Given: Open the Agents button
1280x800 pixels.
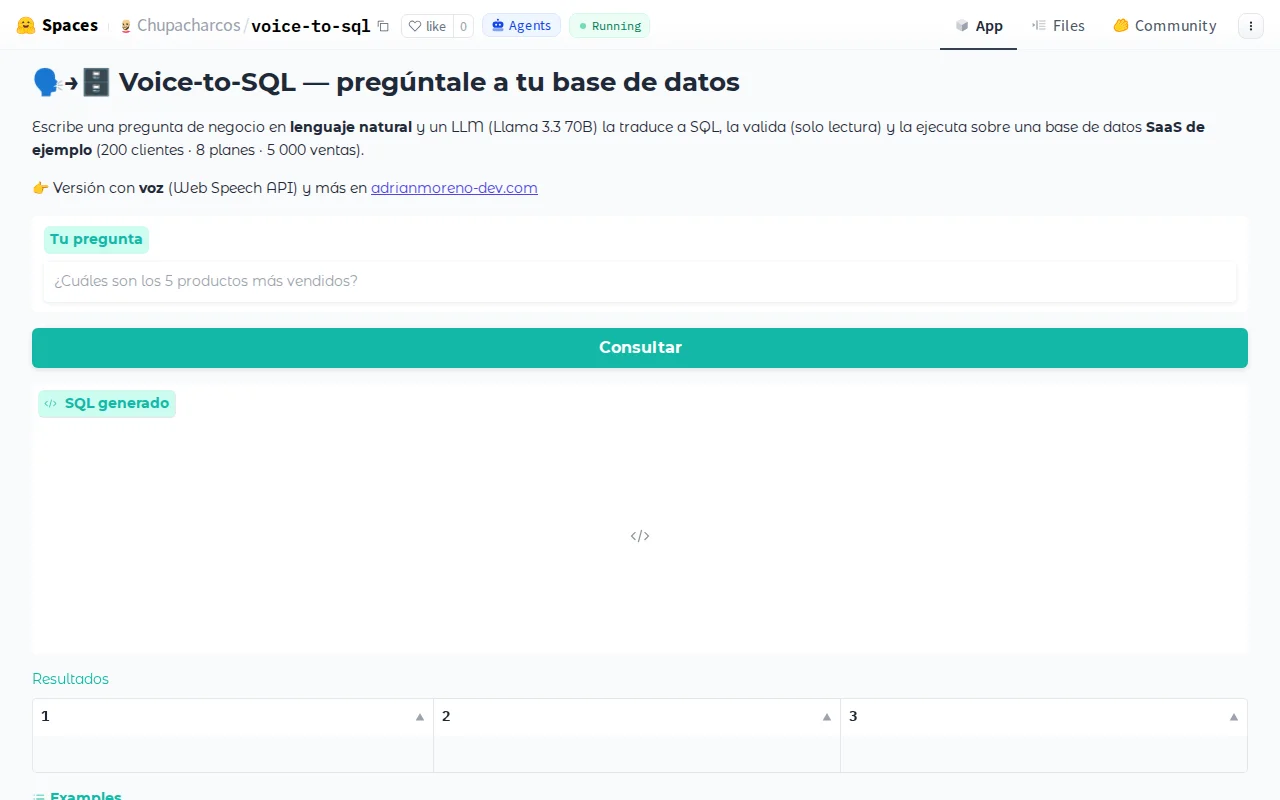Looking at the screenshot, I should 521,26.
